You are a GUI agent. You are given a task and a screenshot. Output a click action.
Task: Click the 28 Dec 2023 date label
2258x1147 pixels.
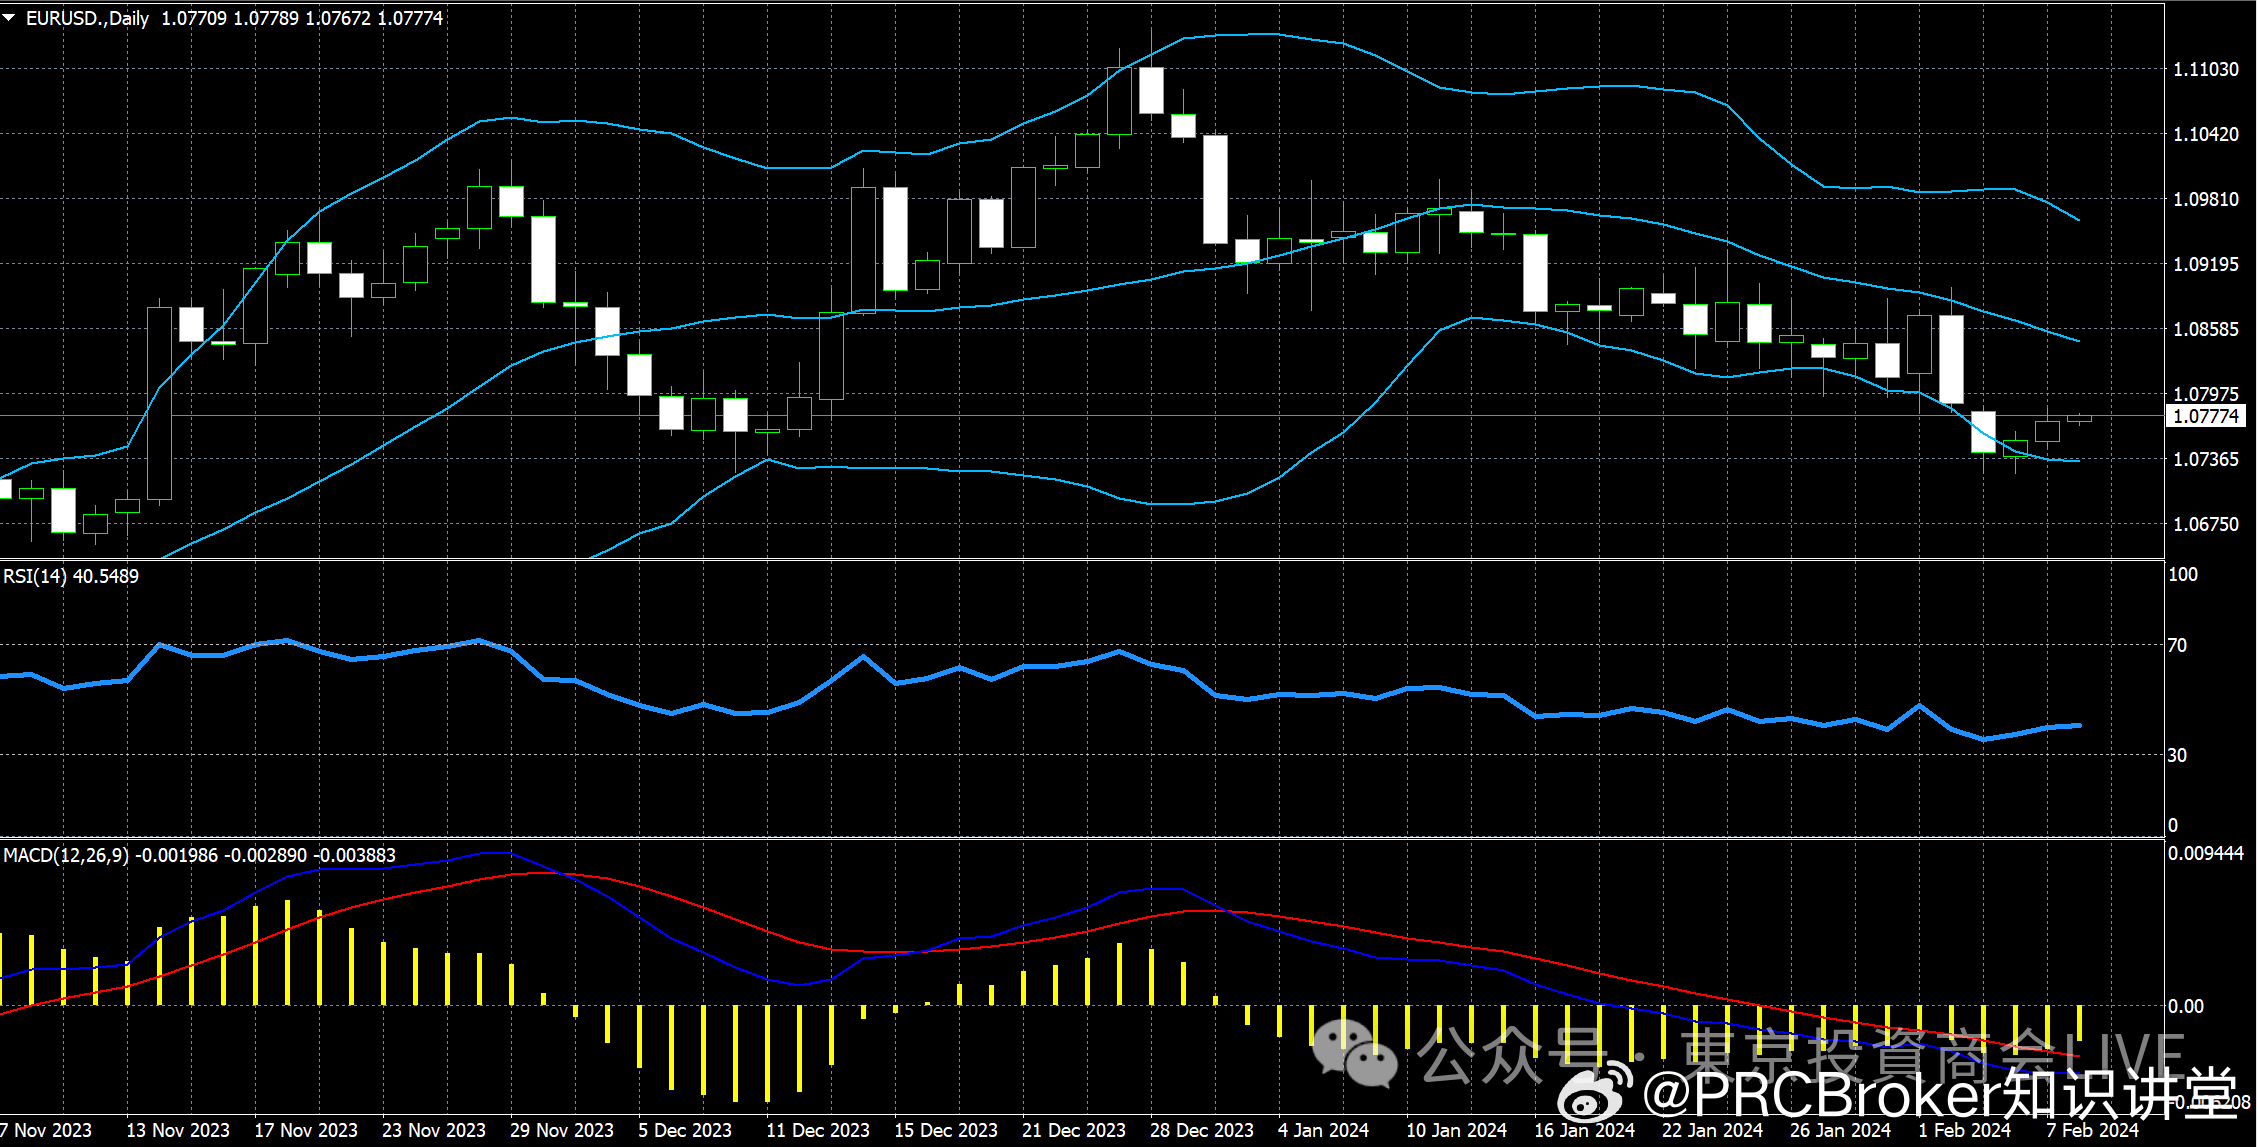click(1202, 1130)
